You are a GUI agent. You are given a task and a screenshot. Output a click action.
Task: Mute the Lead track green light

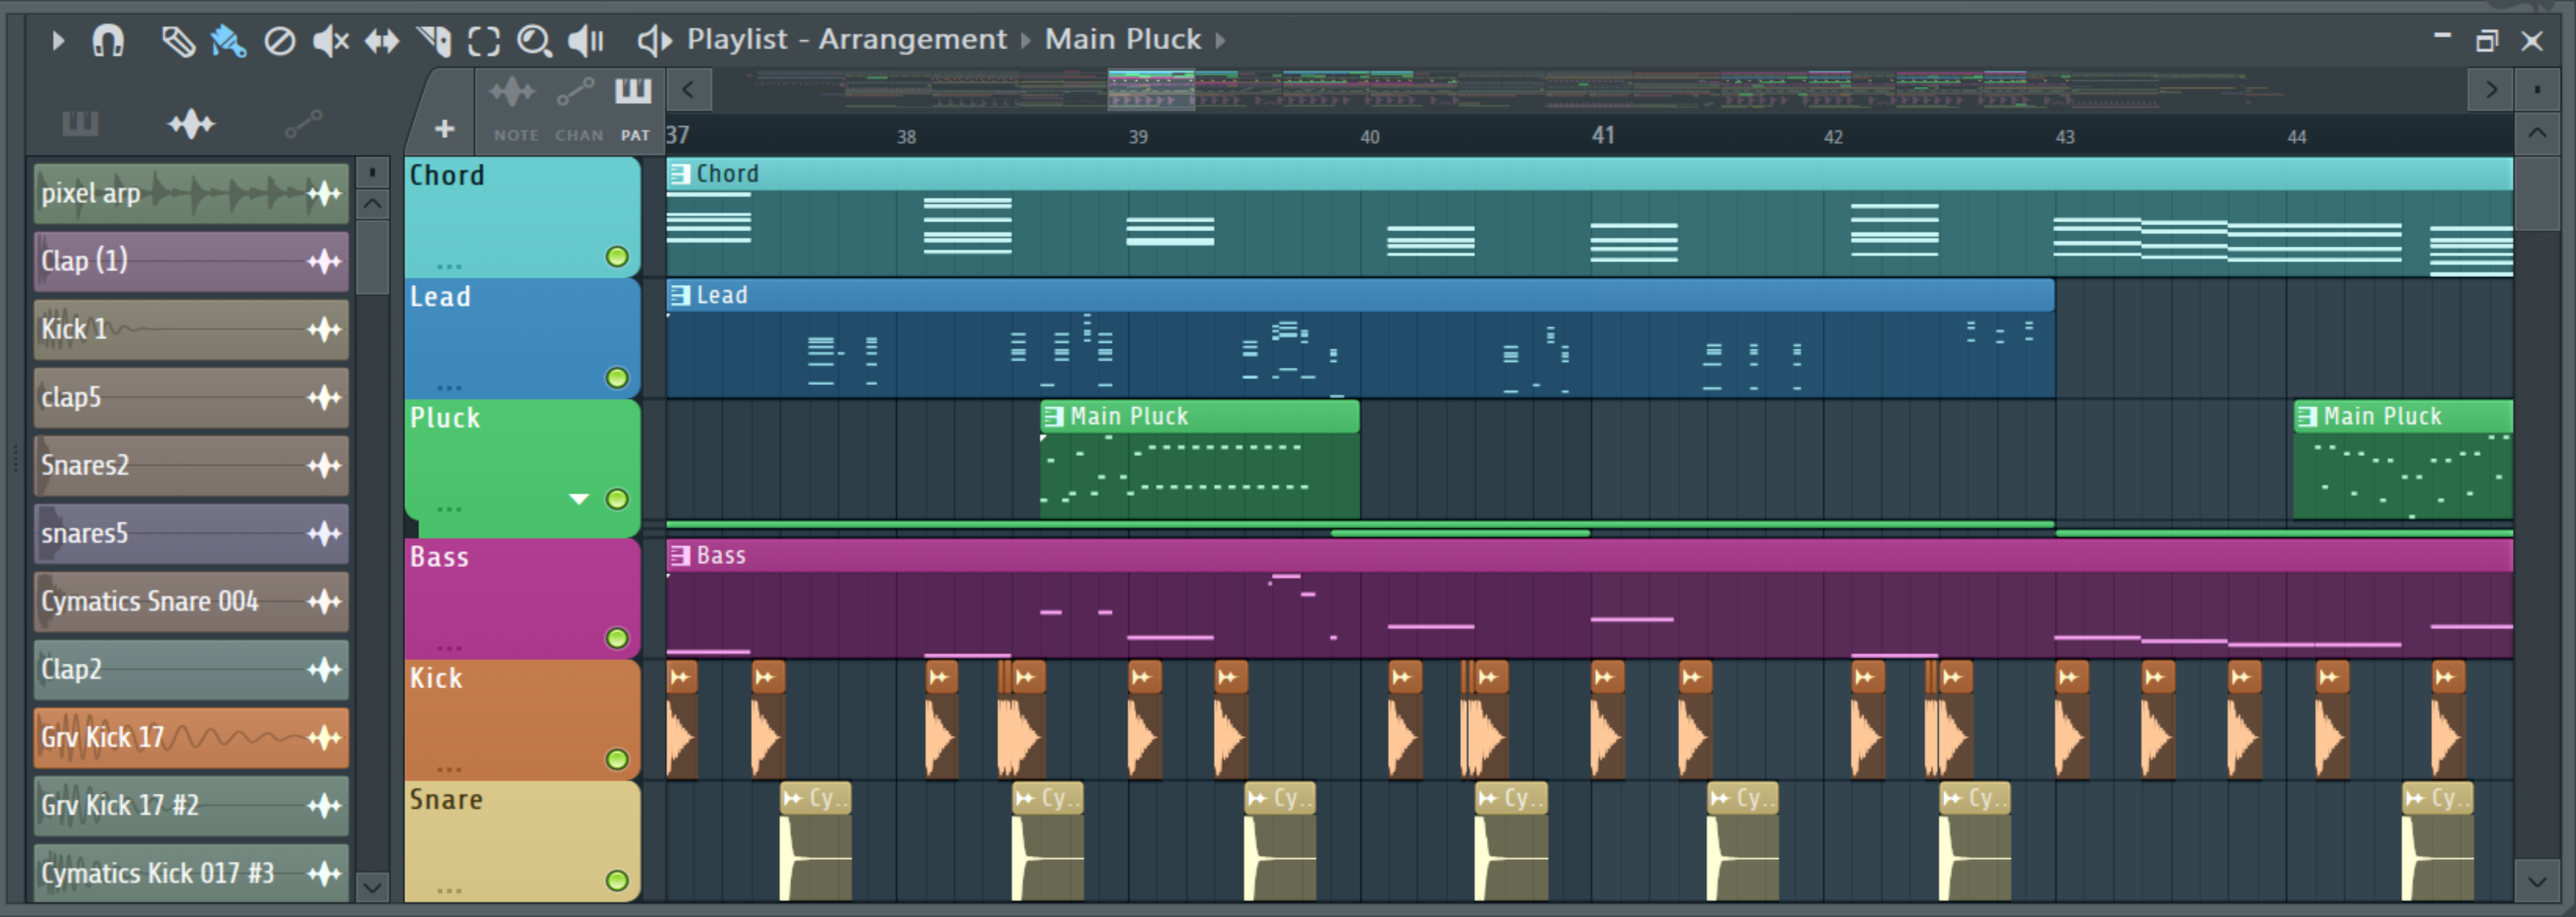(617, 378)
